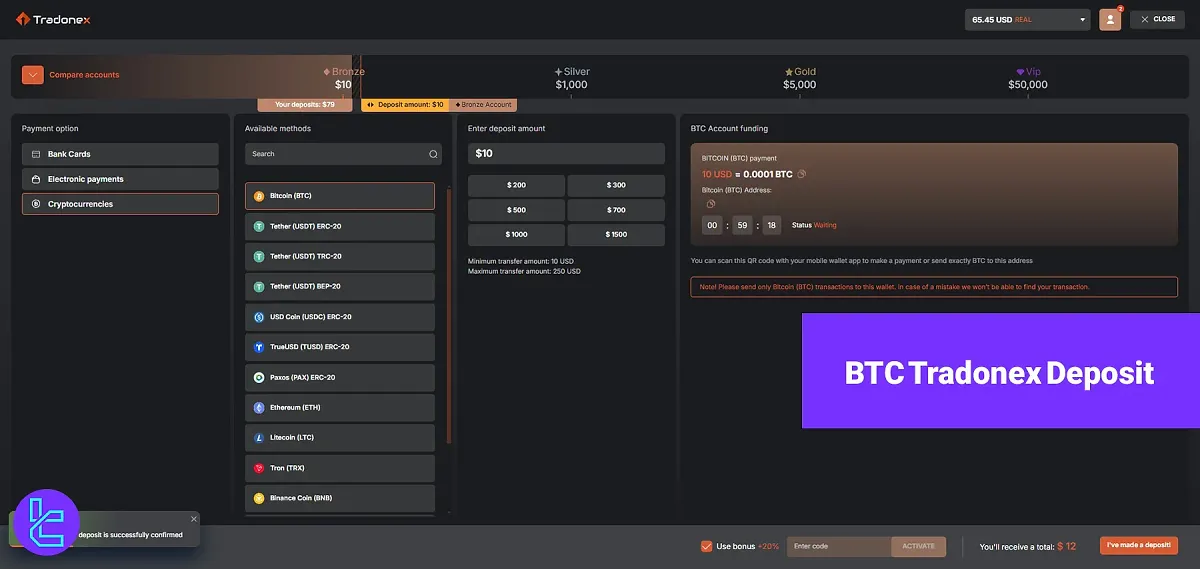Click the available methods list scrollbar
This screenshot has width=1200, height=569.
pyautogui.click(x=449, y=315)
